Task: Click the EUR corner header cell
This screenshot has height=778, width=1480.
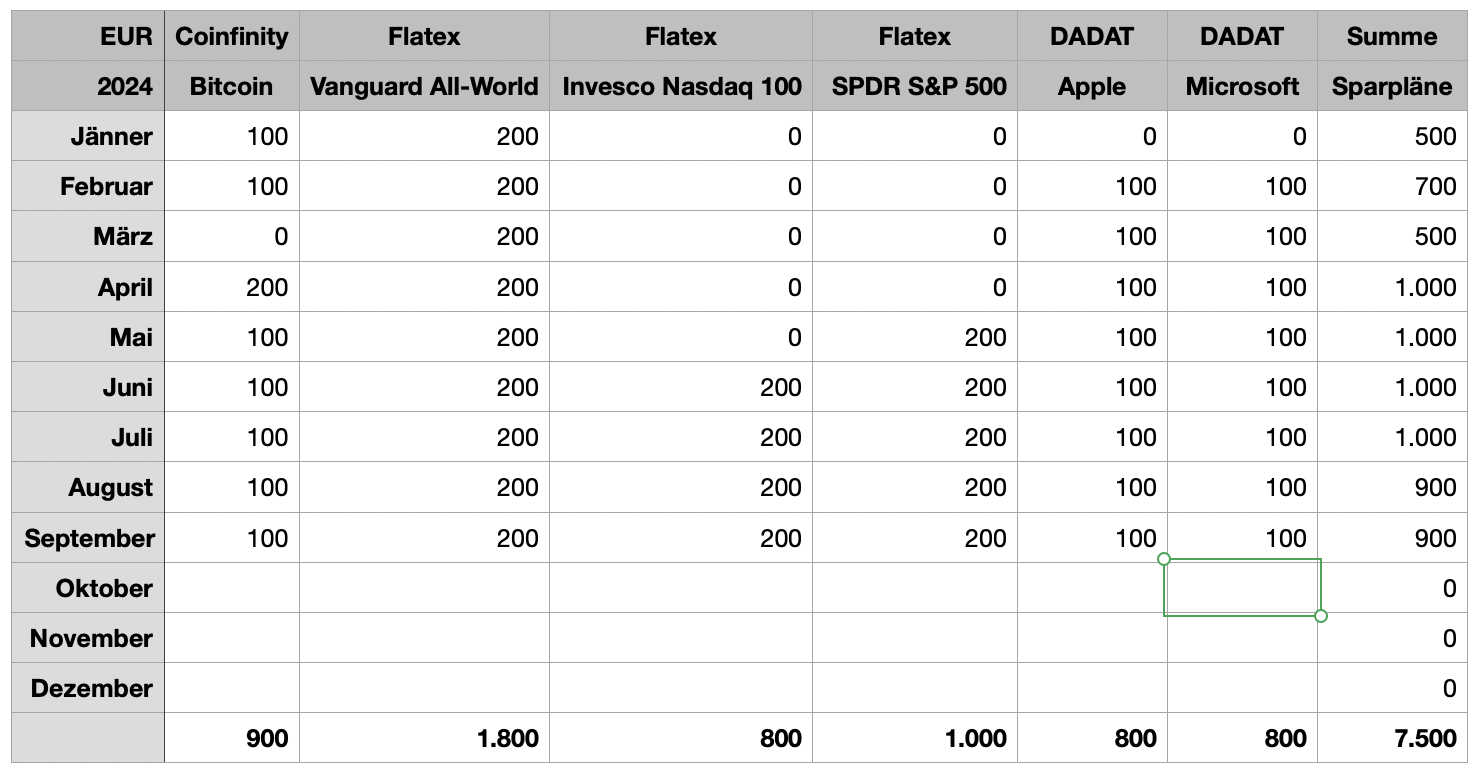Action: pyautogui.click(x=88, y=37)
